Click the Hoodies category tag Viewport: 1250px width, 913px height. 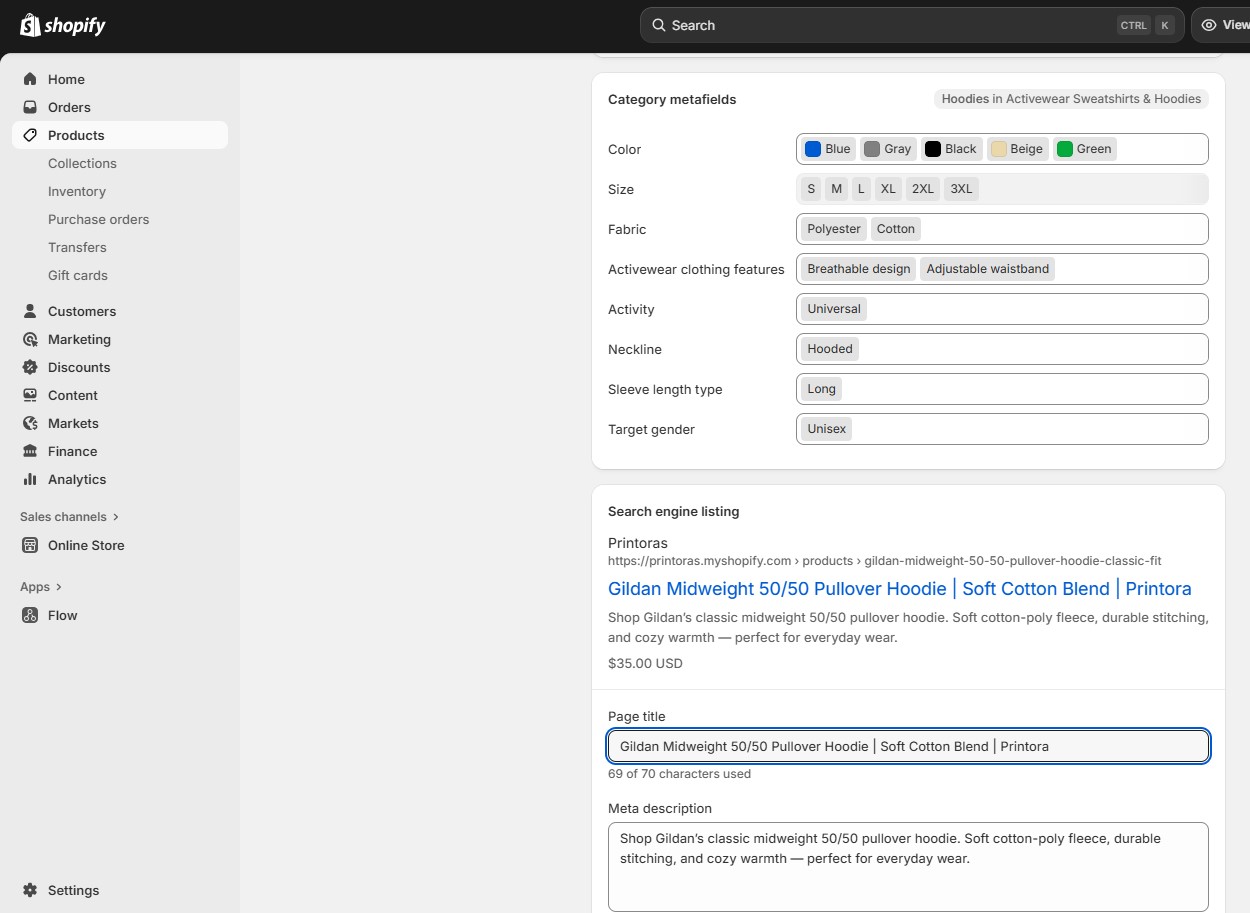point(1071,99)
